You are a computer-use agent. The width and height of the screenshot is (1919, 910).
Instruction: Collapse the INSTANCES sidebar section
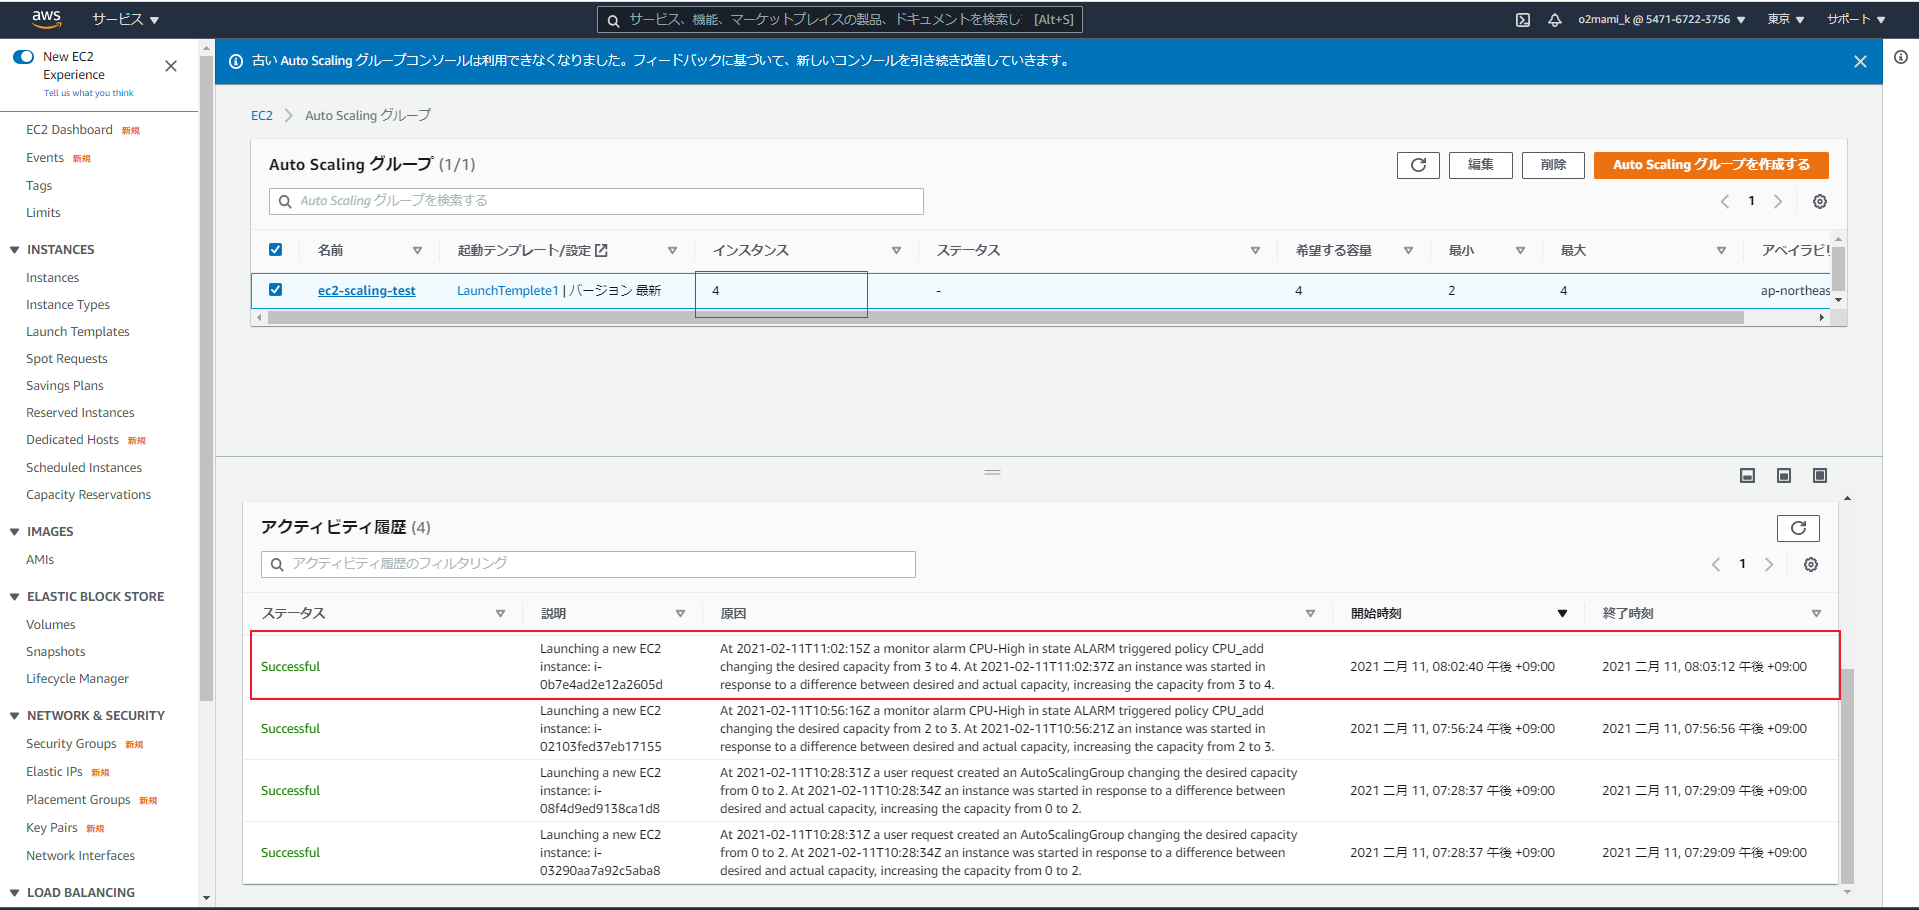tap(15, 250)
